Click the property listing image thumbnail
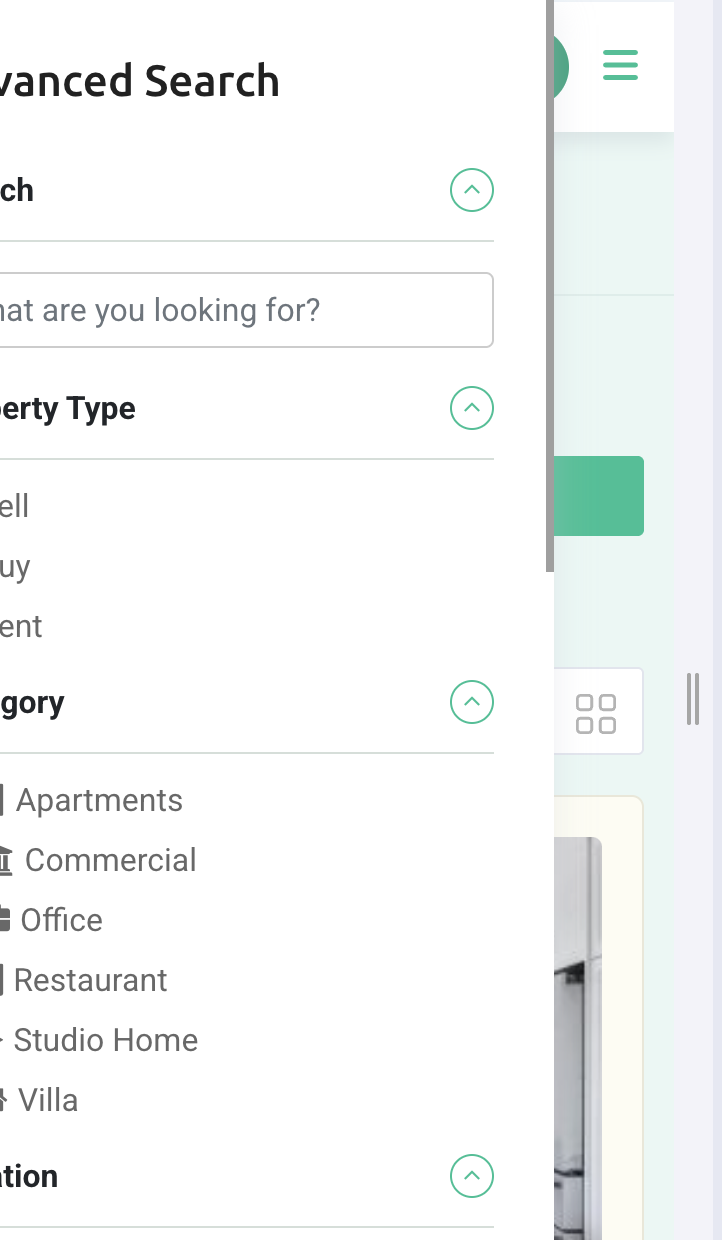The image size is (722, 1240). point(578,1038)
